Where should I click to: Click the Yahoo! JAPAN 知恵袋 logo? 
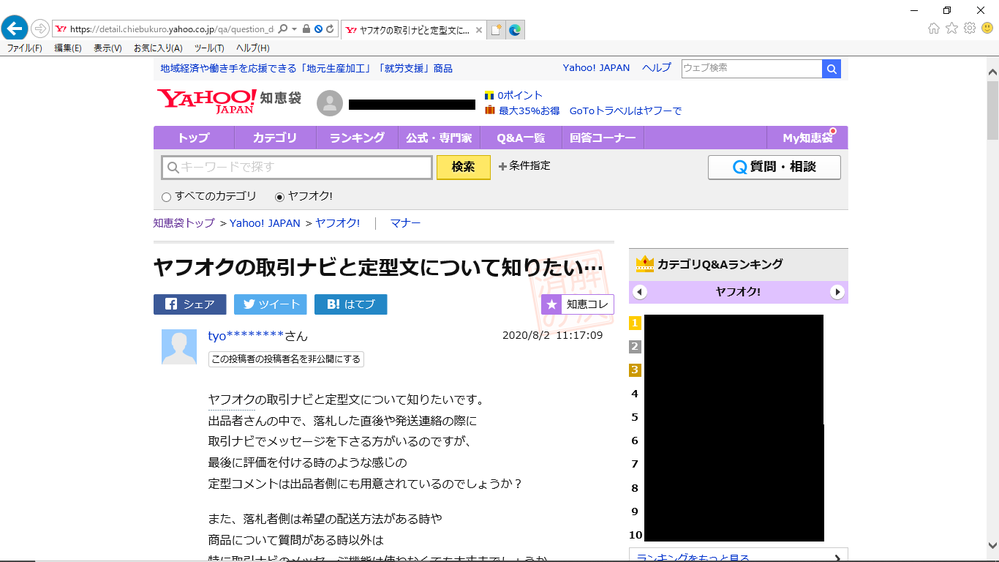click(x=229, y=101)
